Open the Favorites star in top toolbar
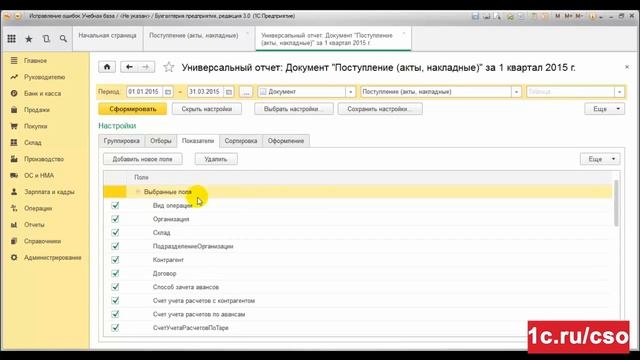 pos(29,39)
